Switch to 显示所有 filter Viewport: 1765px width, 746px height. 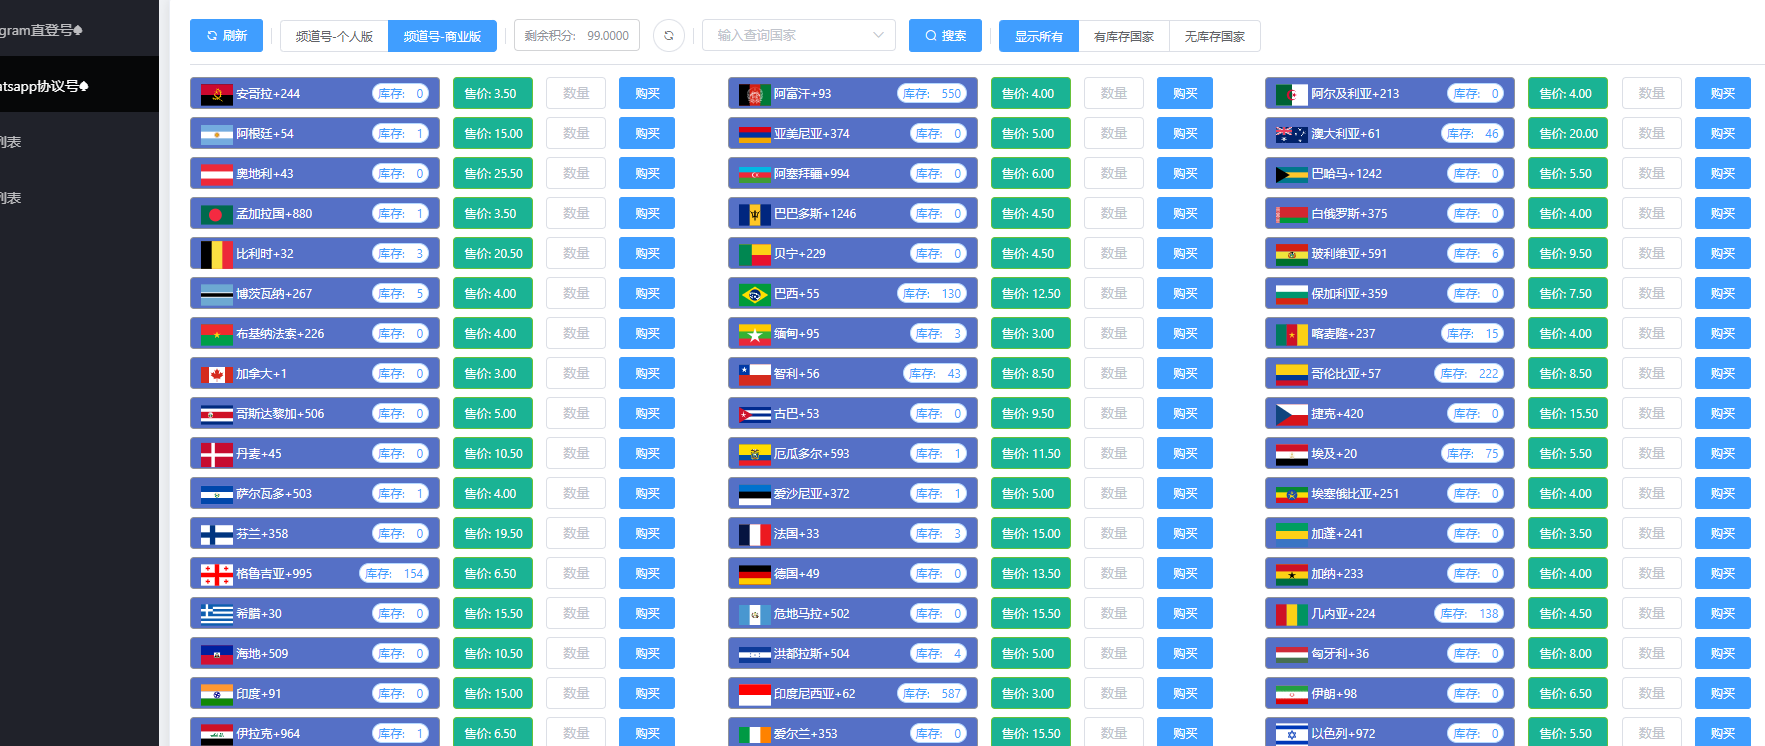pyautogui.click(x=1038, y=36)
